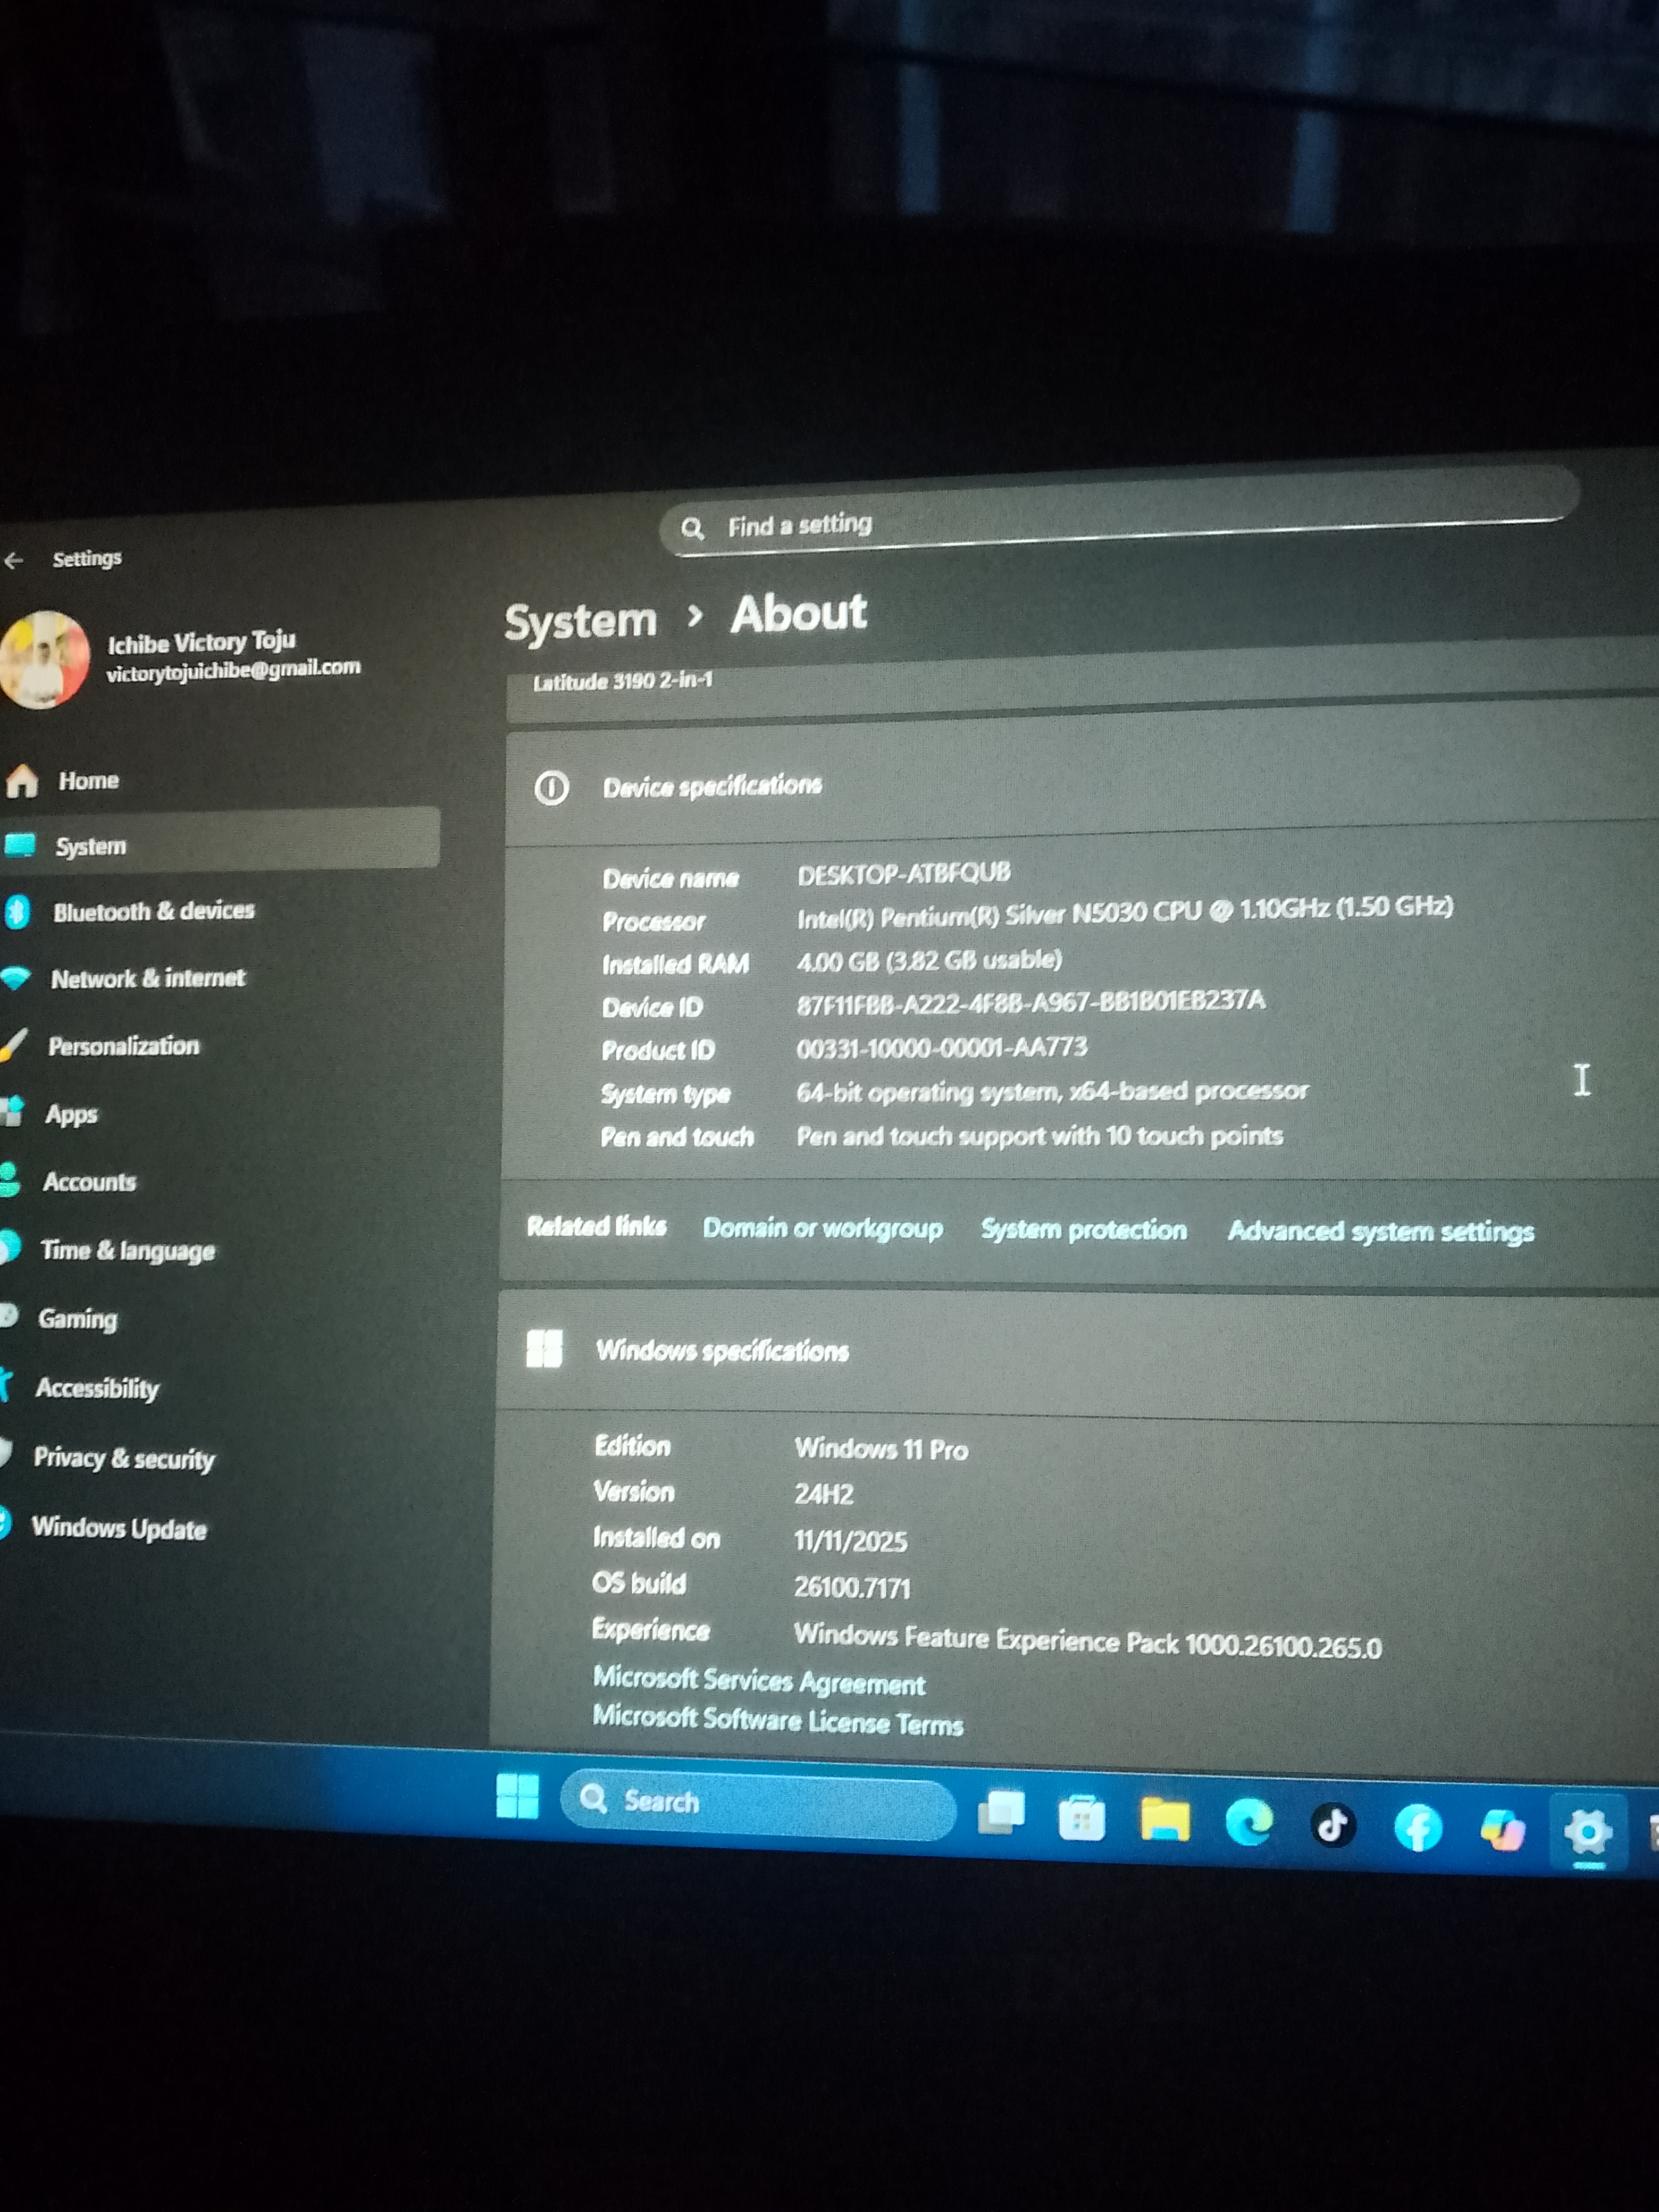This screenshot has width=1659, height=2212.
Task: Open the Home settings page
Action: [x=89, y=780]
